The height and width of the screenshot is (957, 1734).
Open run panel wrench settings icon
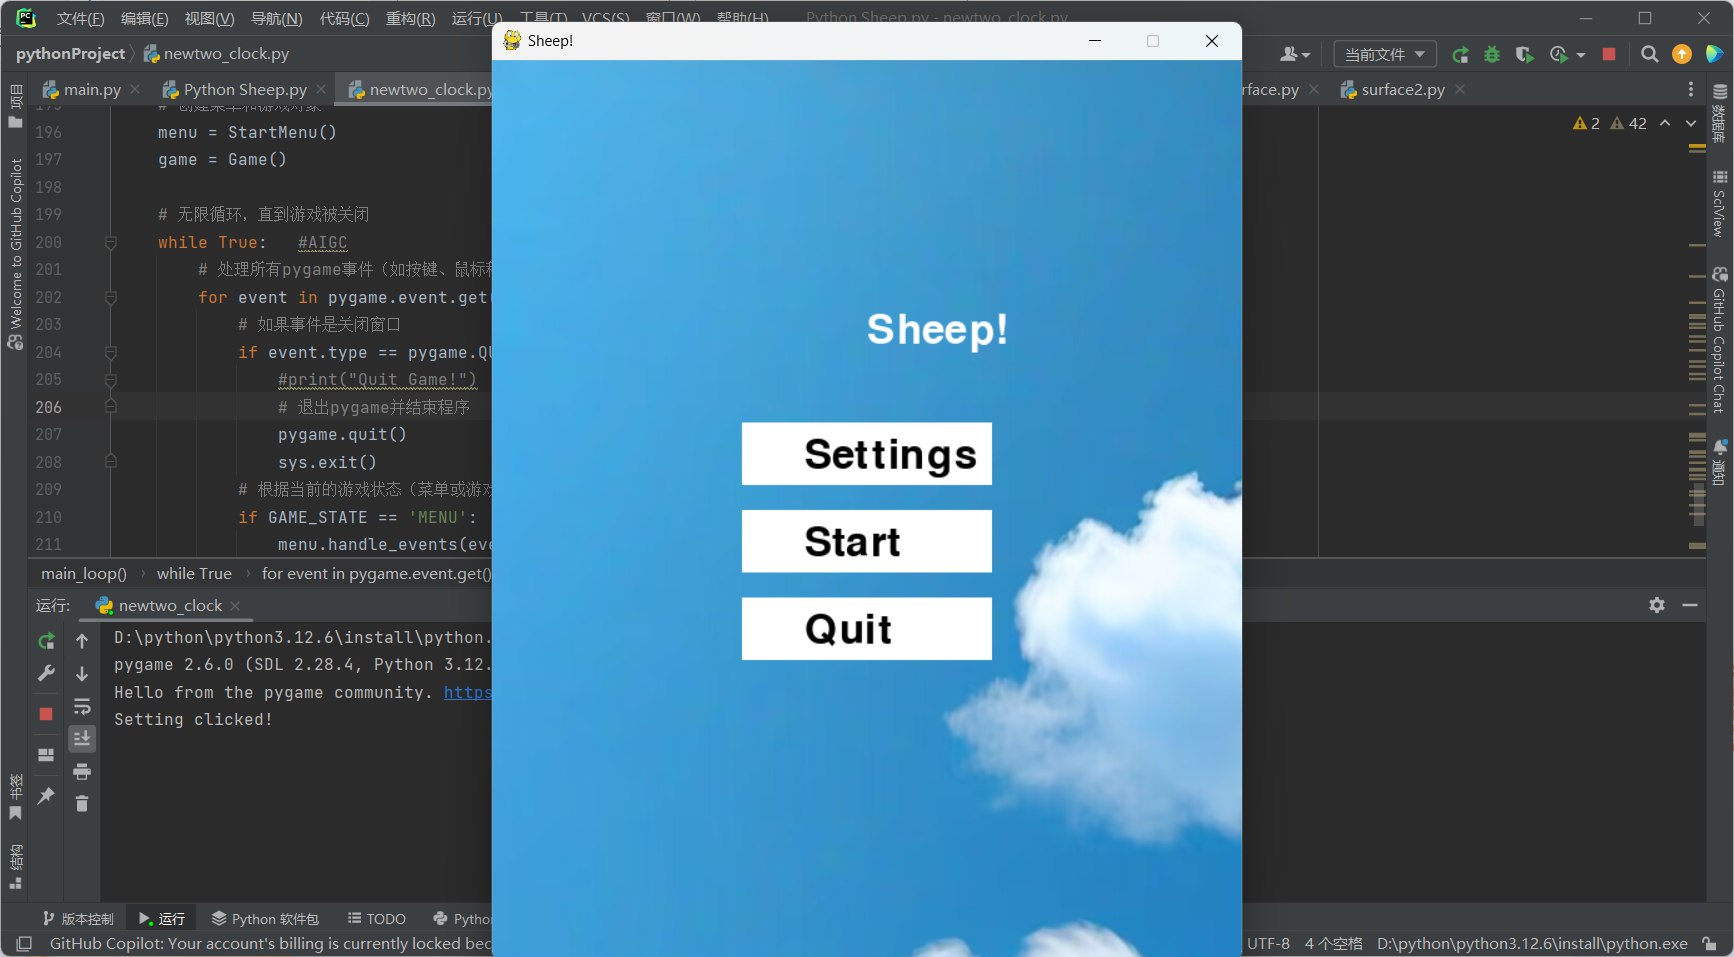pyautogui.click(x=46, y=674)
